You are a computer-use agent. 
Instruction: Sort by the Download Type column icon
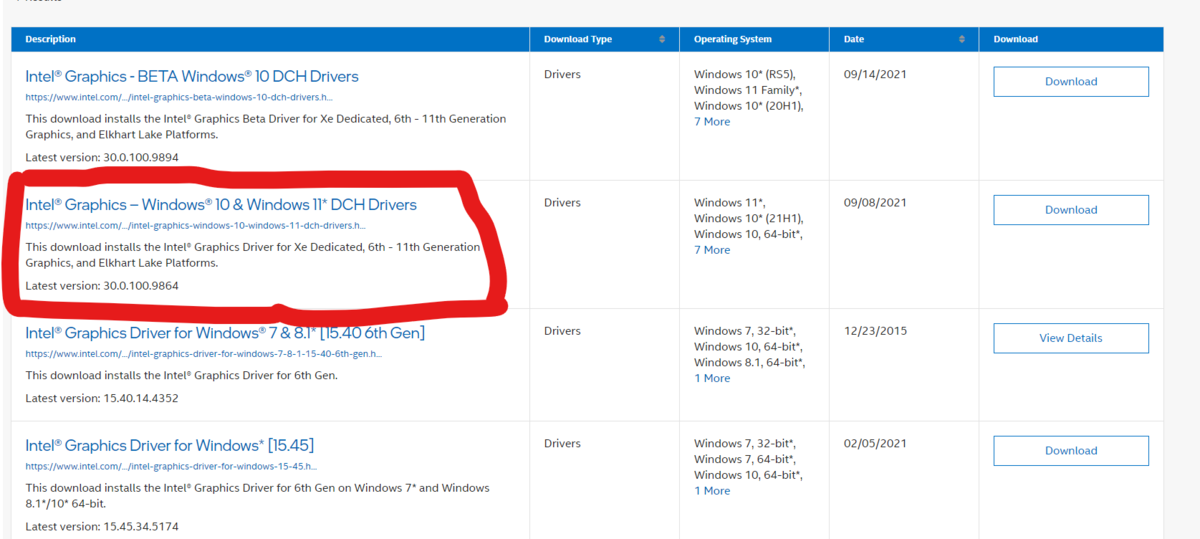(662, 39)
